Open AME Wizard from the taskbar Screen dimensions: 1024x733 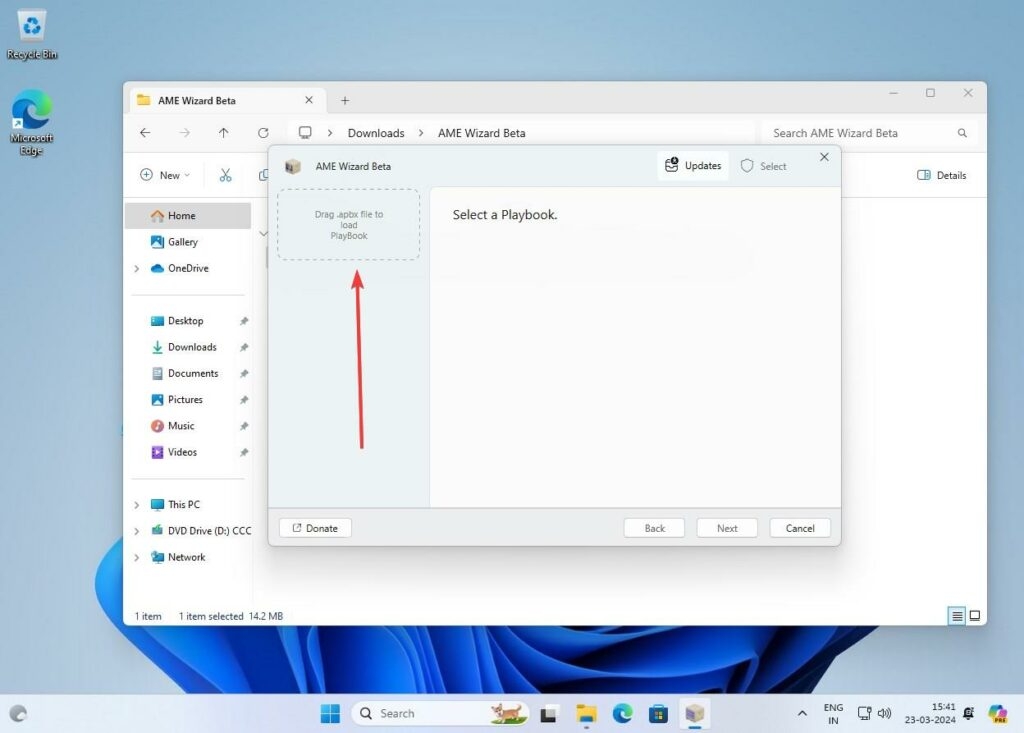pos(694,713)
